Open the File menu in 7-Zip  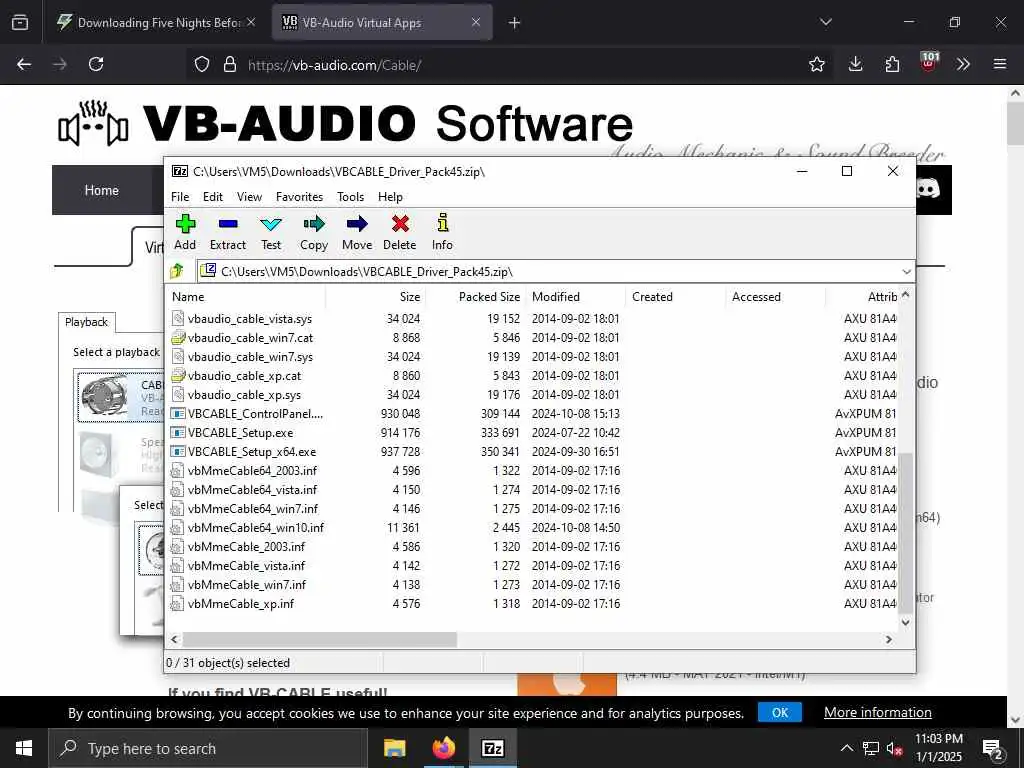[x=180, y=197]
